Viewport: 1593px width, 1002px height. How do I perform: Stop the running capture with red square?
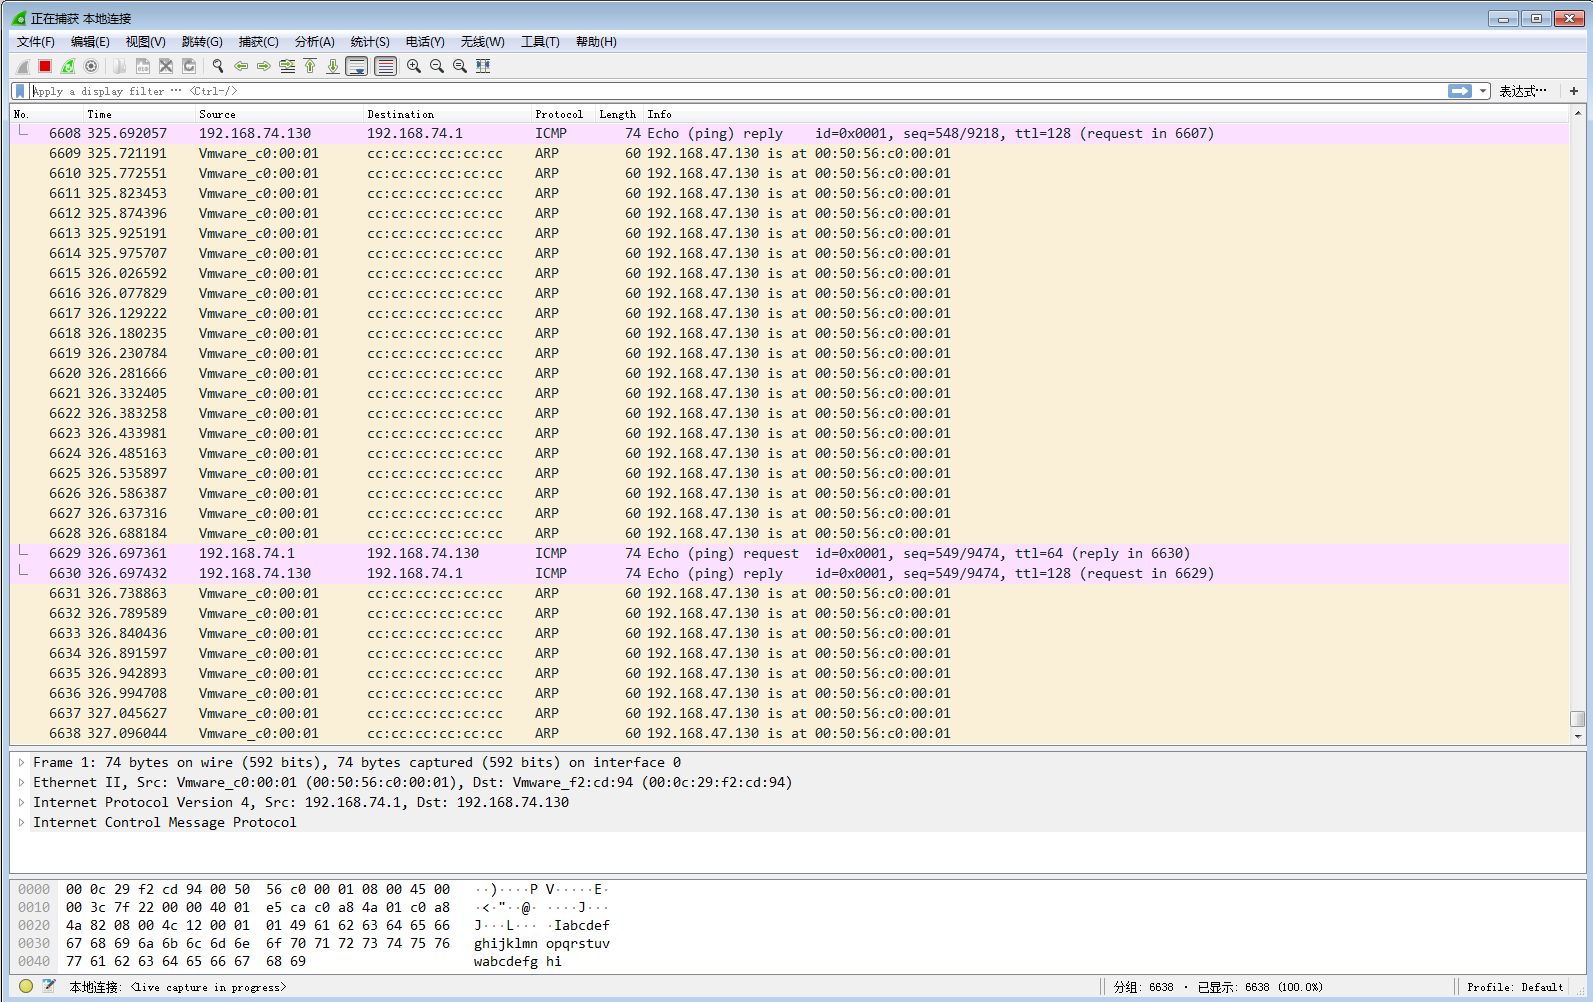click(x=45, y=66)
